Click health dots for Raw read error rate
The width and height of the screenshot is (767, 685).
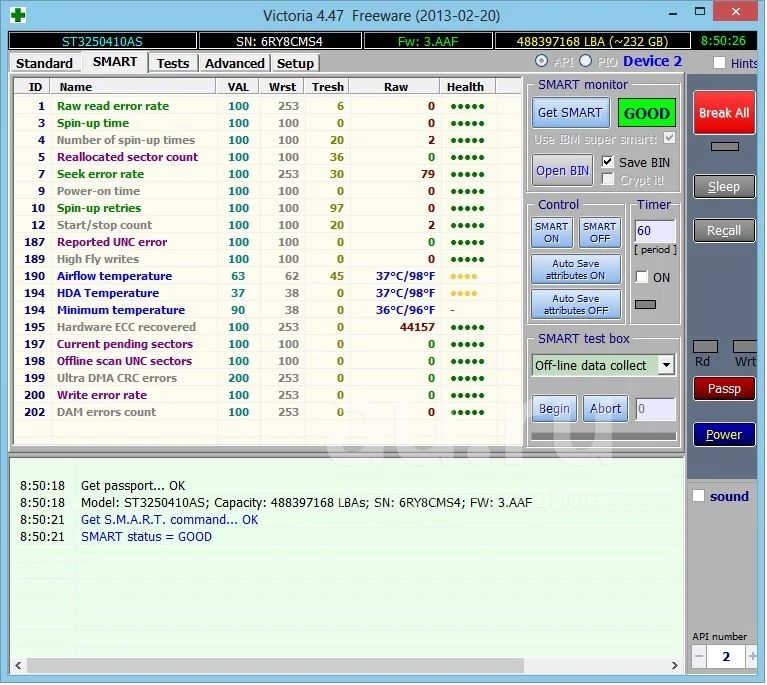pos(467,106)
